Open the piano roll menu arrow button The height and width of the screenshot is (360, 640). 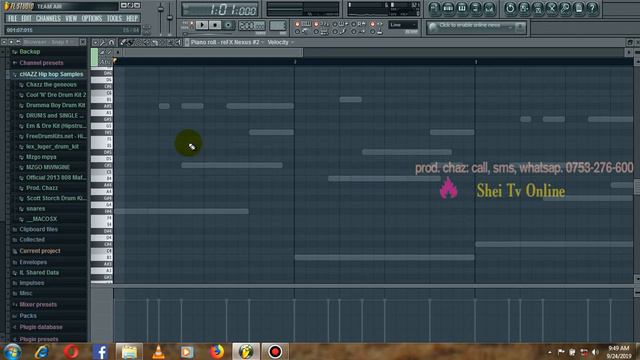95,42
